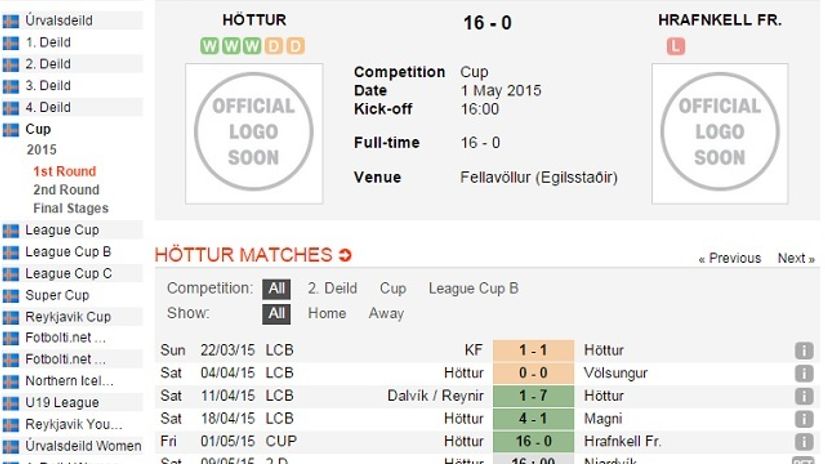Click the 16 - 0 green score cell

[x=534, y=441]
